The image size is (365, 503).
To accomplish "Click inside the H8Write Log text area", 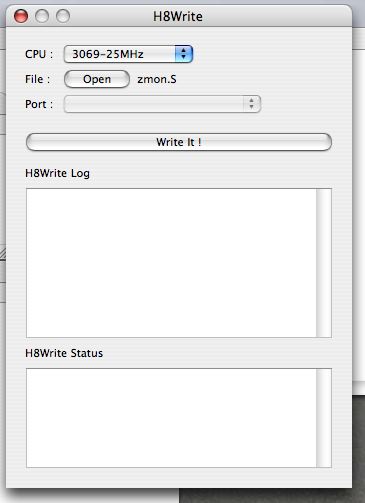I will pyautogui.click(x=171, y=263).
